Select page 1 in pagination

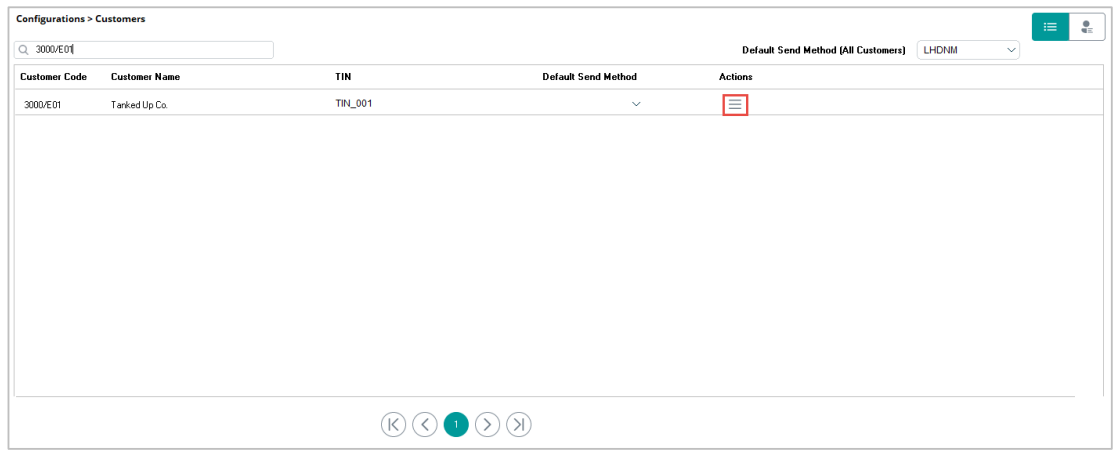click(x=456, y=425)
